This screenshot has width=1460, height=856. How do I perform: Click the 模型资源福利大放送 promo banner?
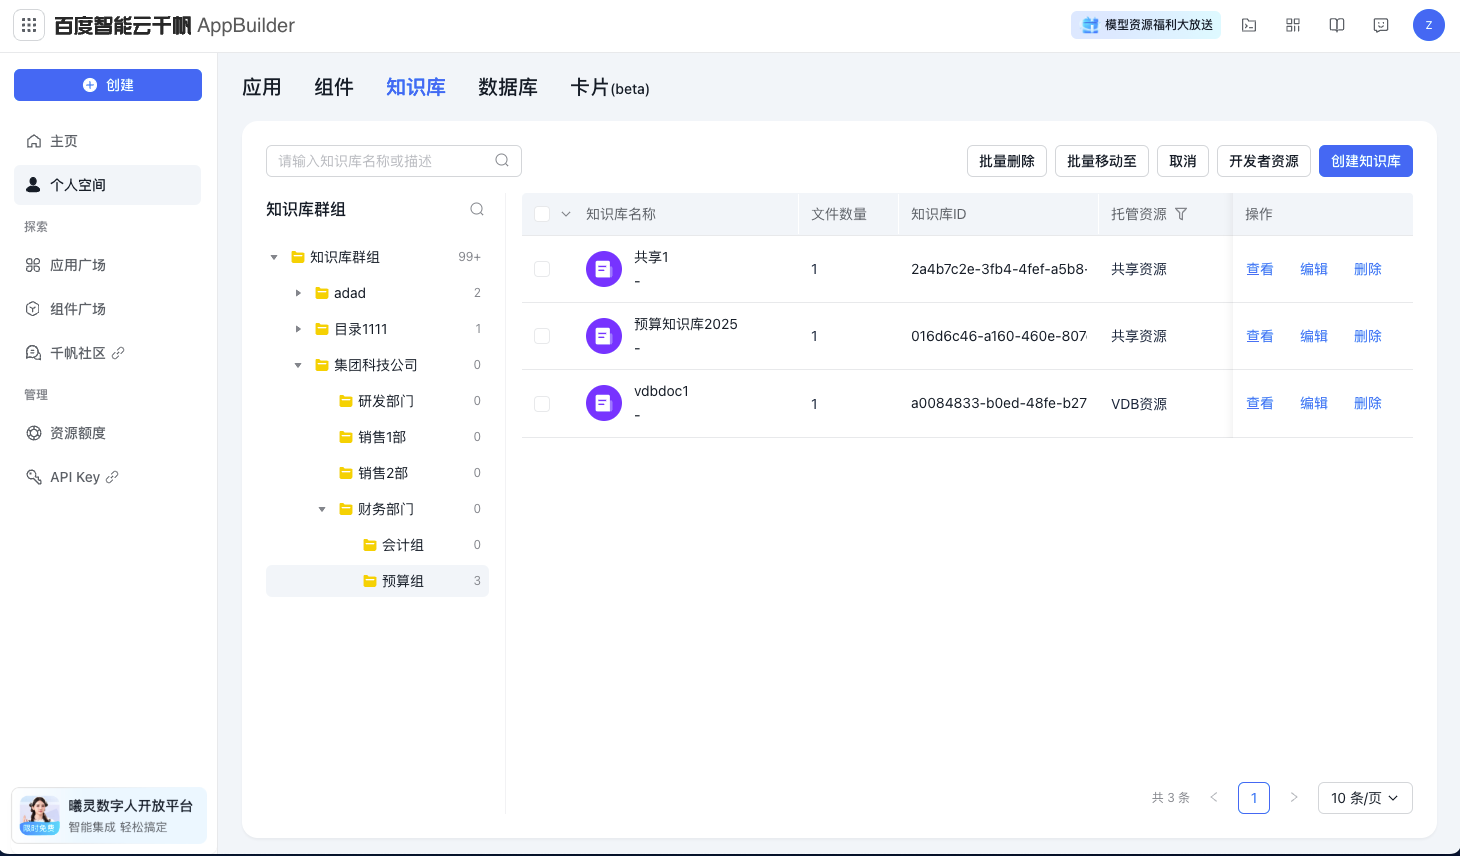pos(1146,25)
